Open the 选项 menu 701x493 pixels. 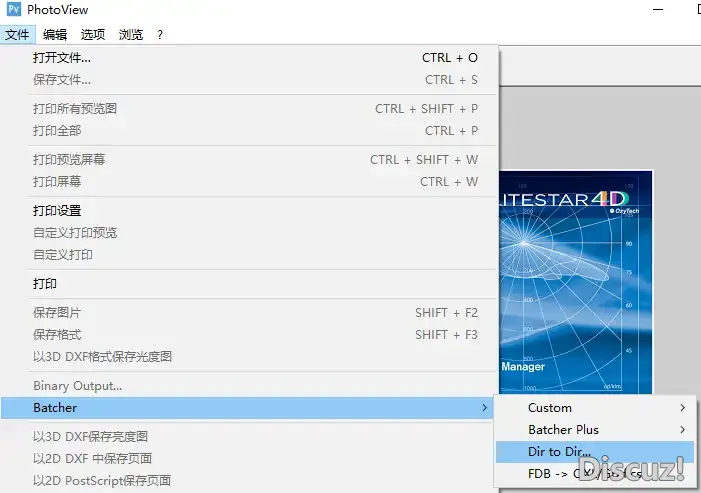click(x=93, y=34)
